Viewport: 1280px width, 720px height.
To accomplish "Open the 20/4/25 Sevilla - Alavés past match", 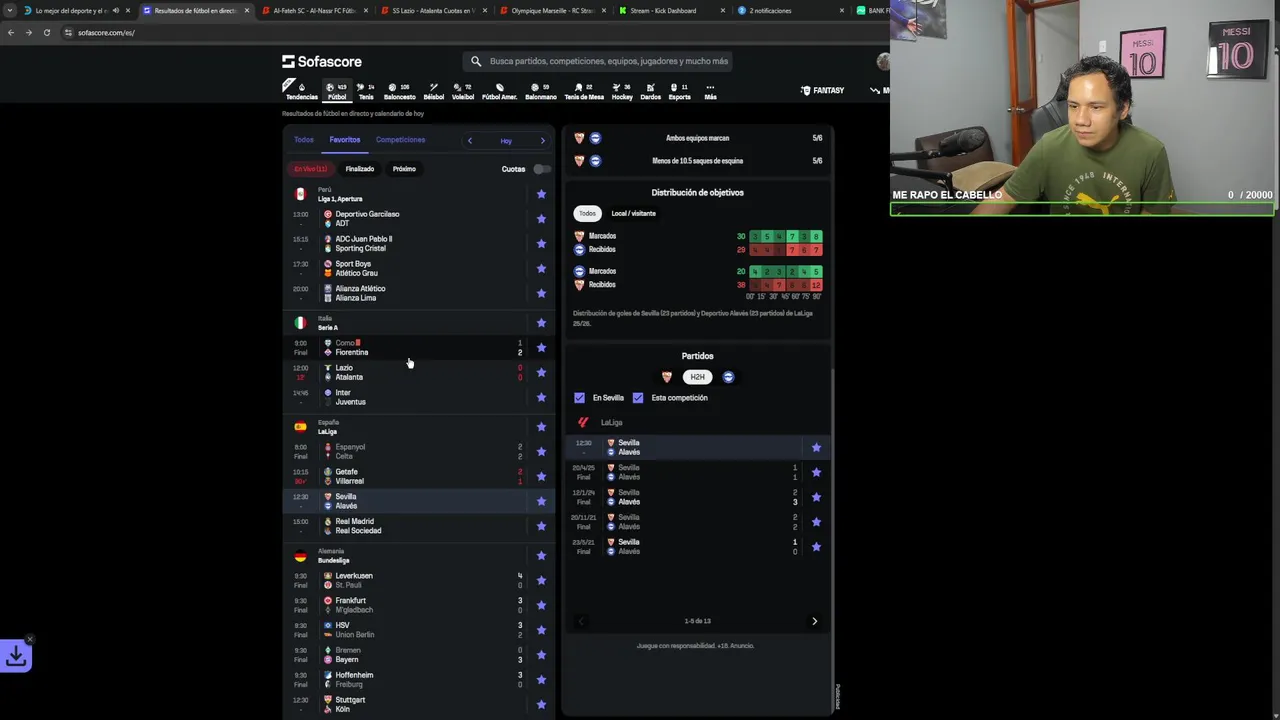I will pos(697,472).
